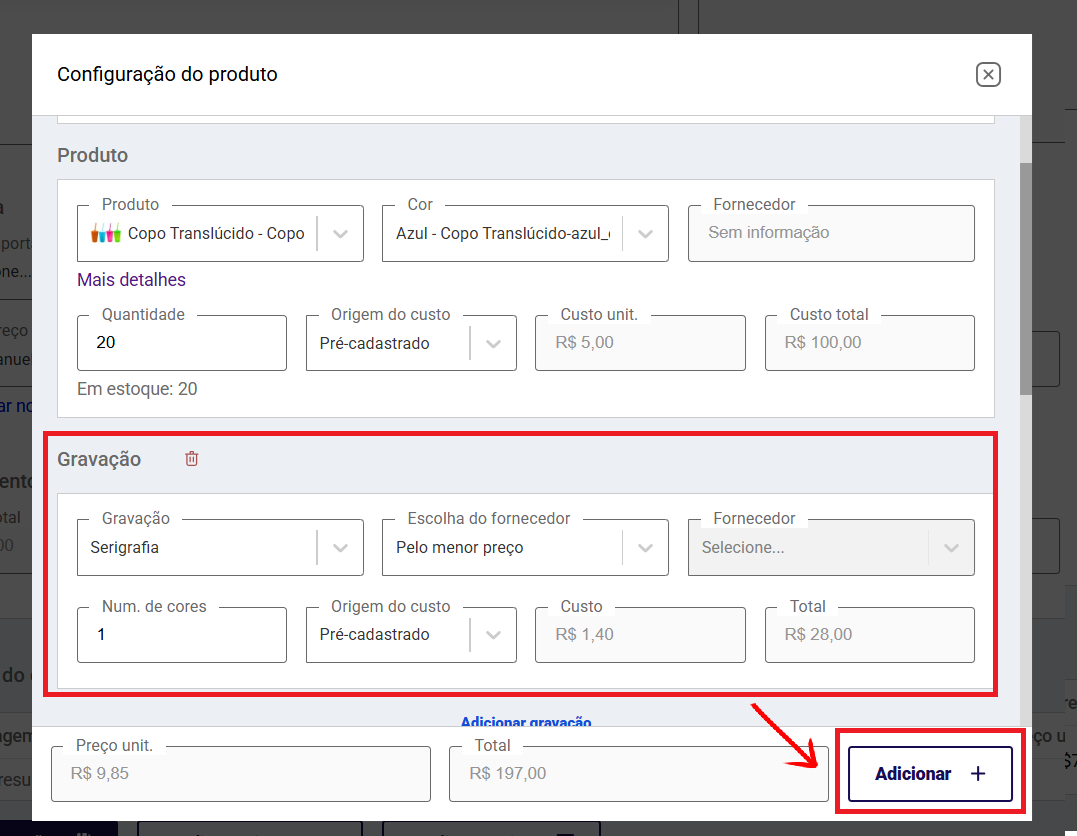Click the Preço unit. R$ 9,85 field
This screenshot has width=1077, height=836.
point(241,773)
